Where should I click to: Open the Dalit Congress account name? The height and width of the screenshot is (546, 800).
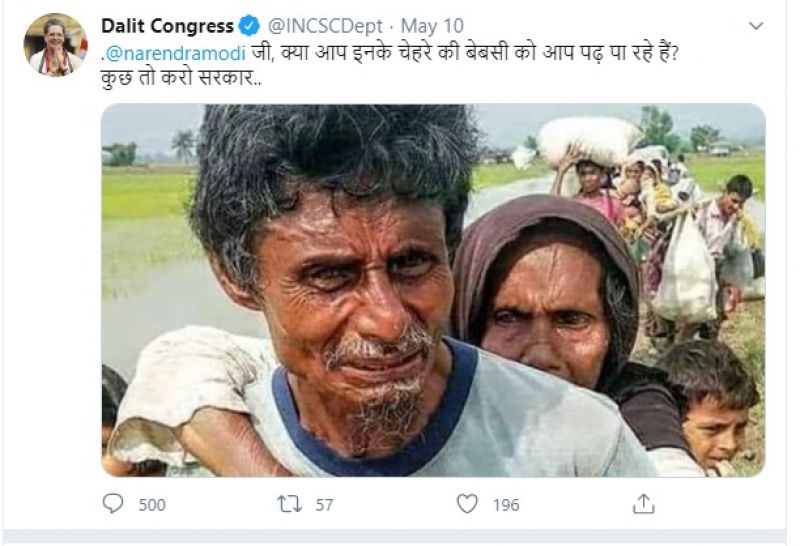pos(167,25)
